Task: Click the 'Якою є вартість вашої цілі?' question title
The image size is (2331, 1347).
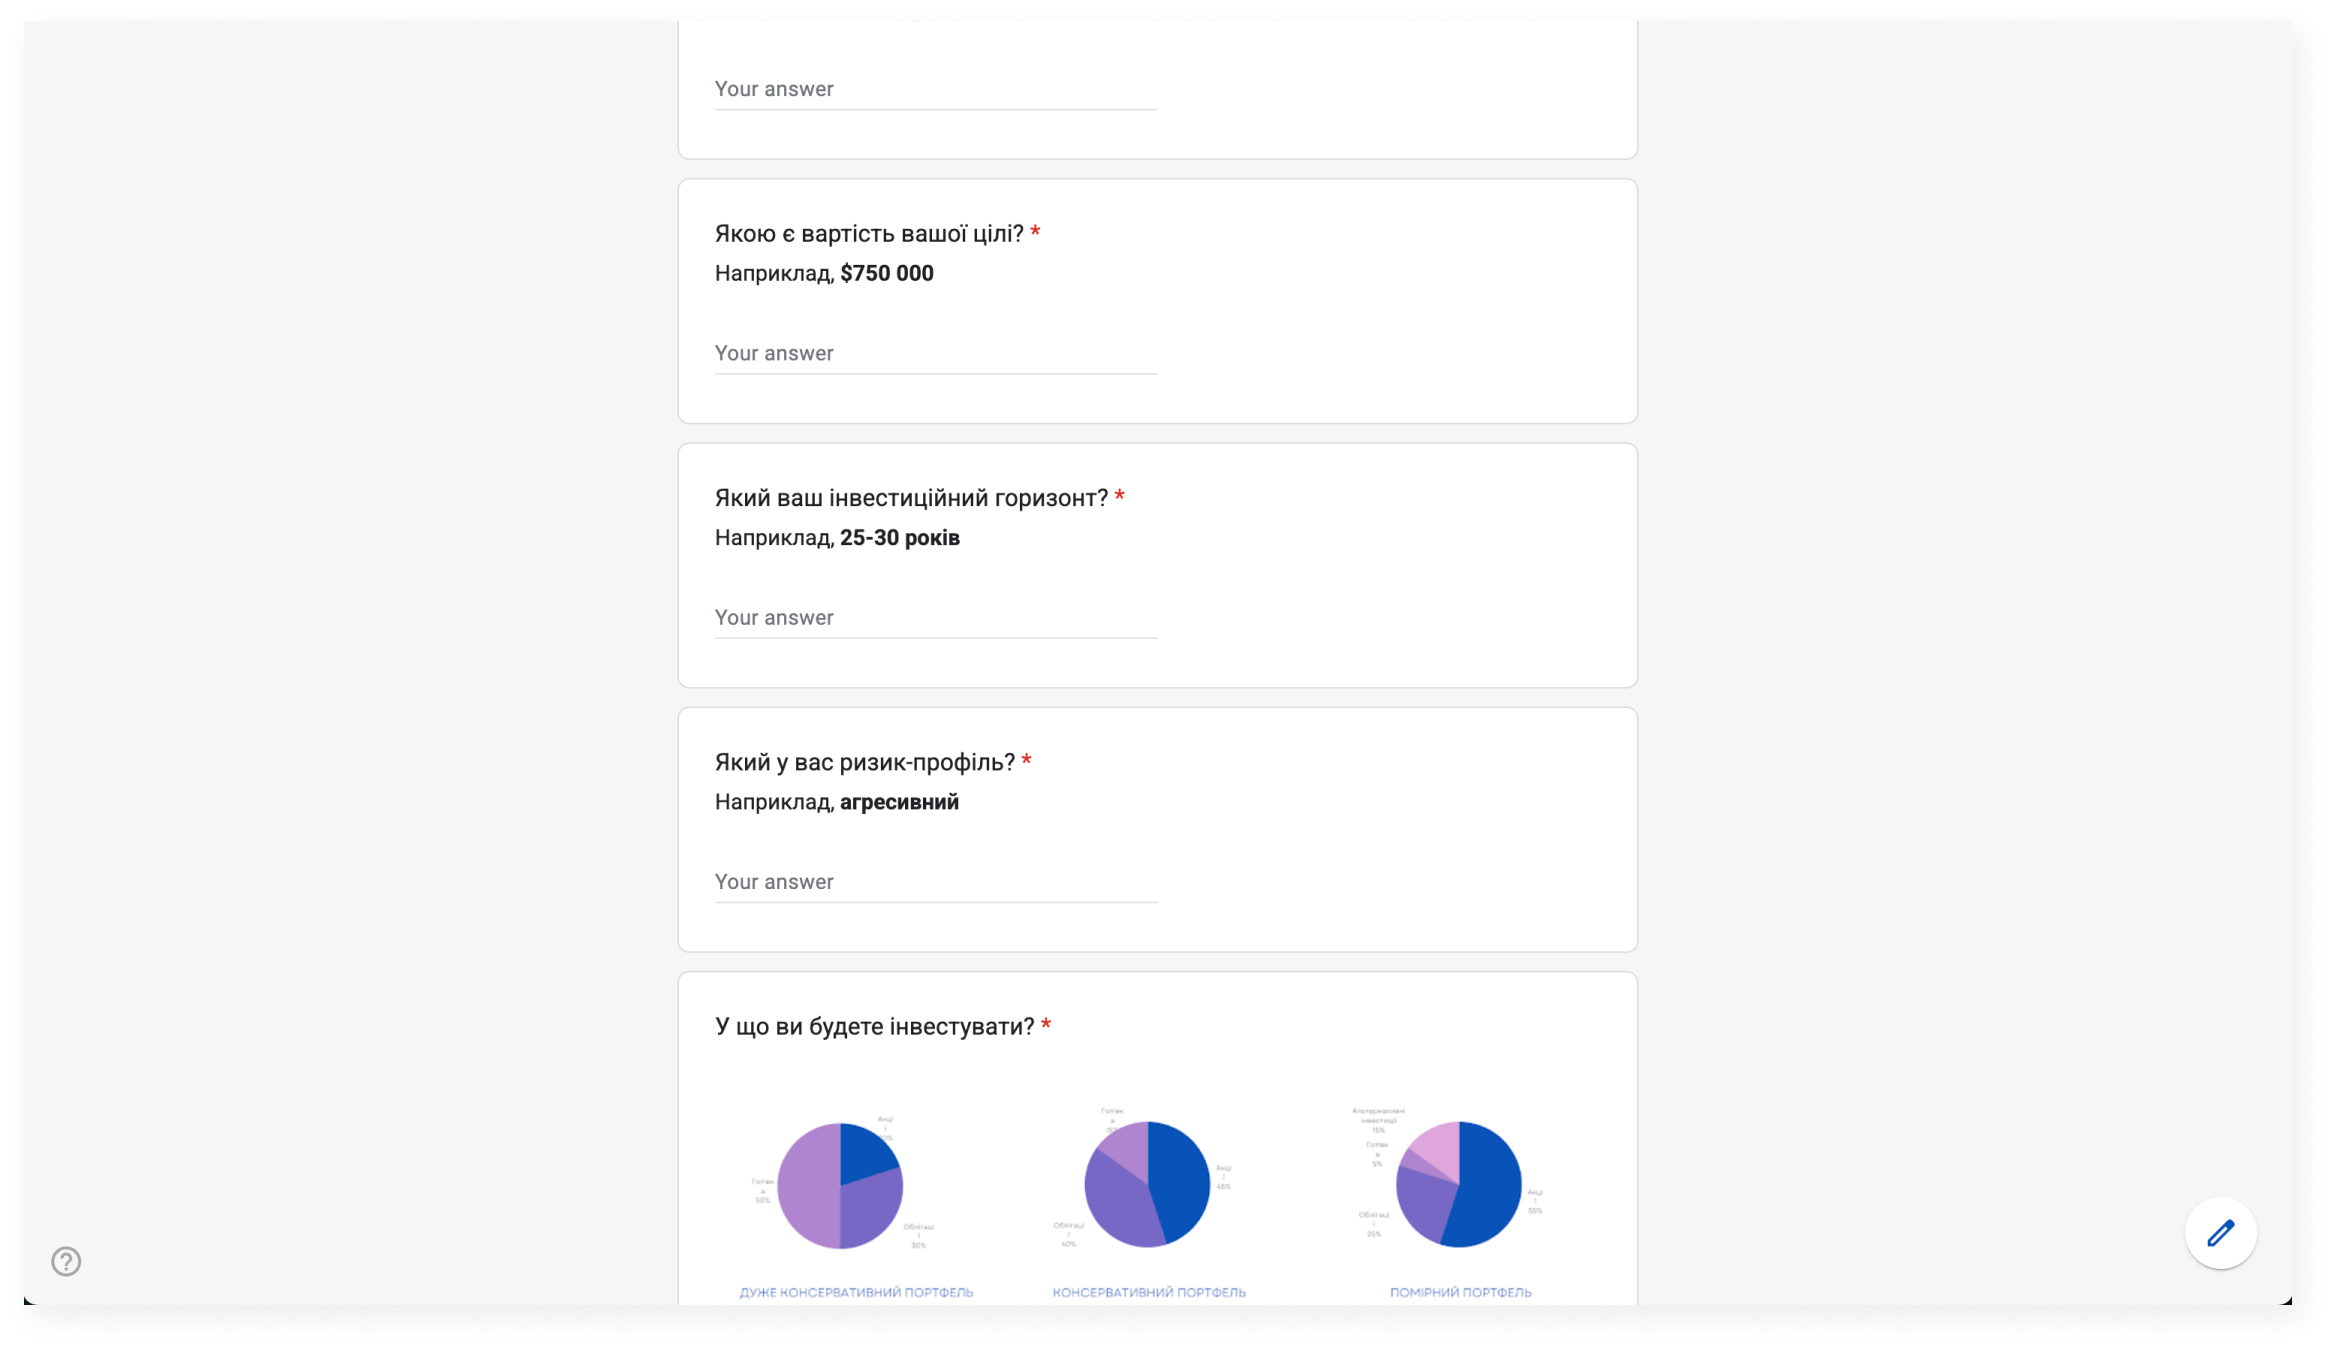Action: 869,234
